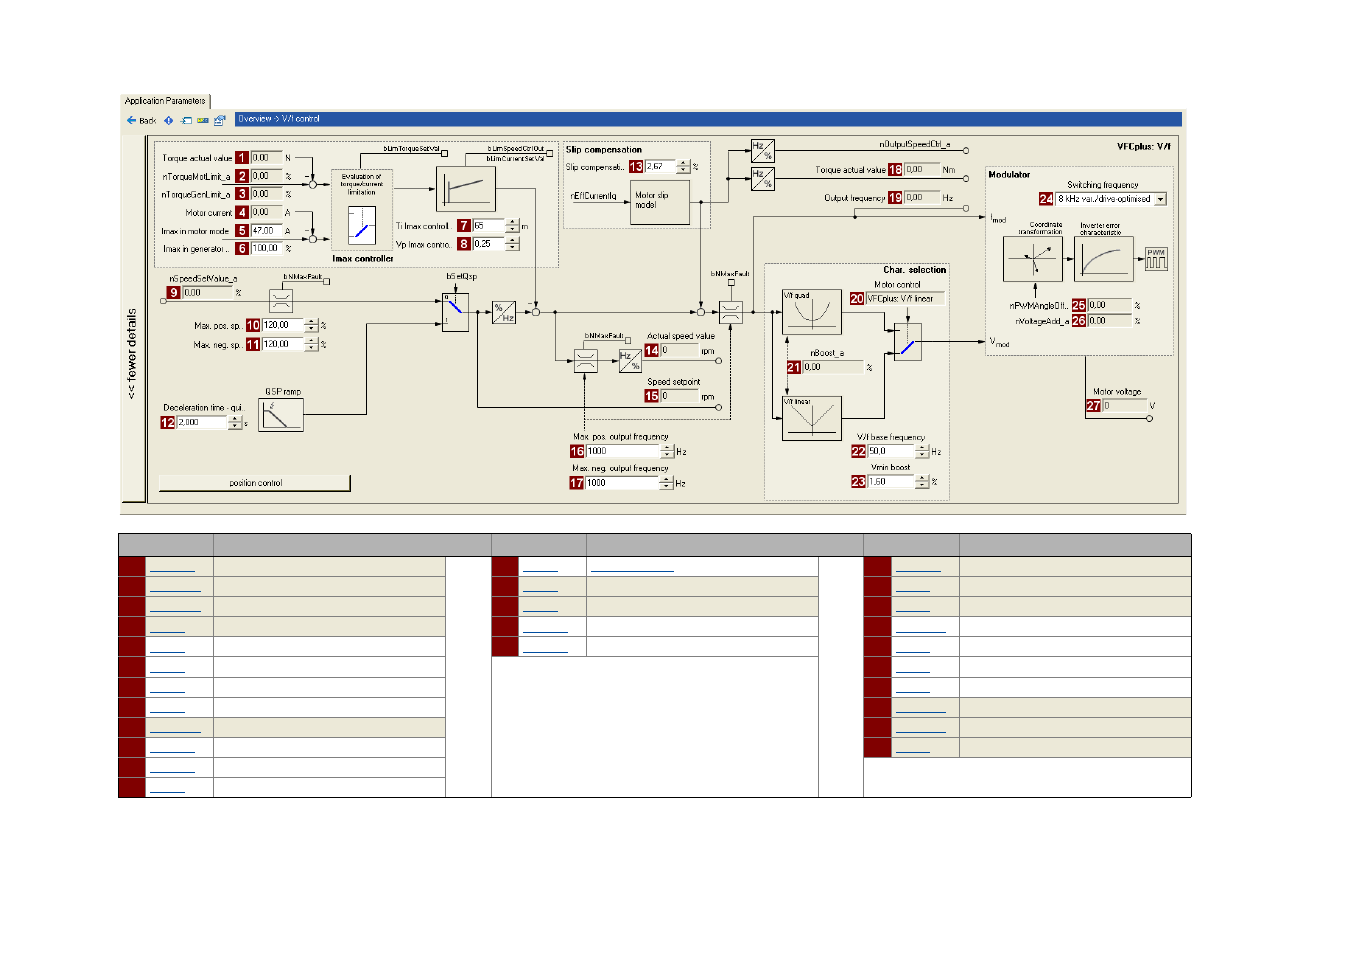This screenshot has height=954, width=1350.
Task: Click the nPWMAngleOffset value field
Action: pos(1109,305)
